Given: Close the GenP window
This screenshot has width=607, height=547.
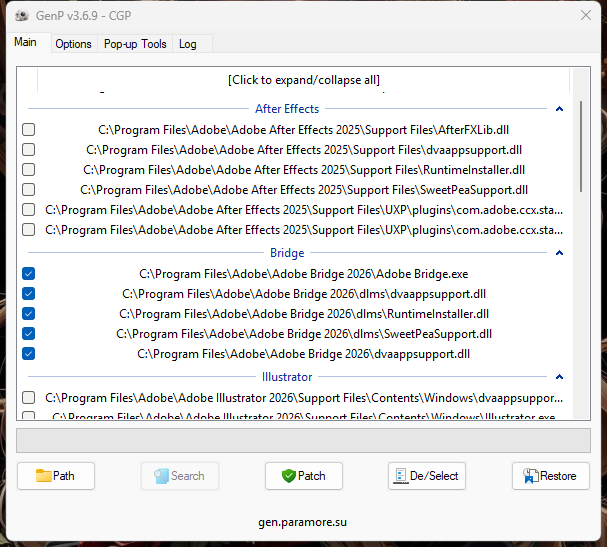Looking at the screenshot, I should pos(586,15).
